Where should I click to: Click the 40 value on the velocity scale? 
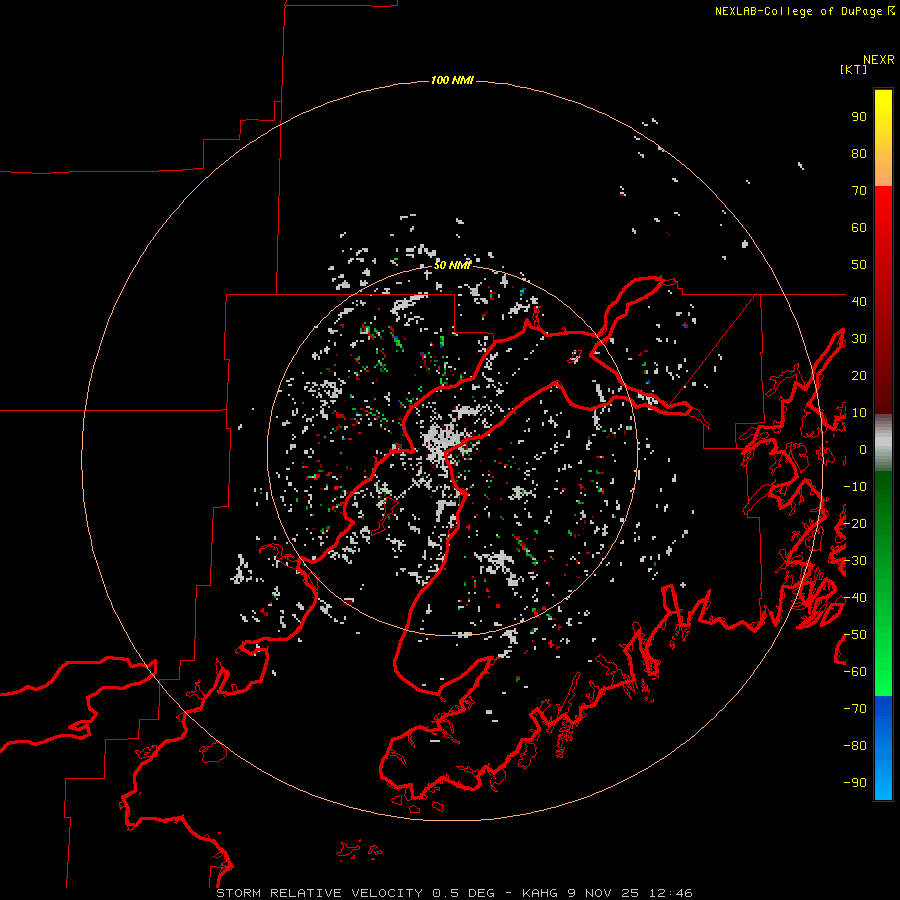coord(859,301)
